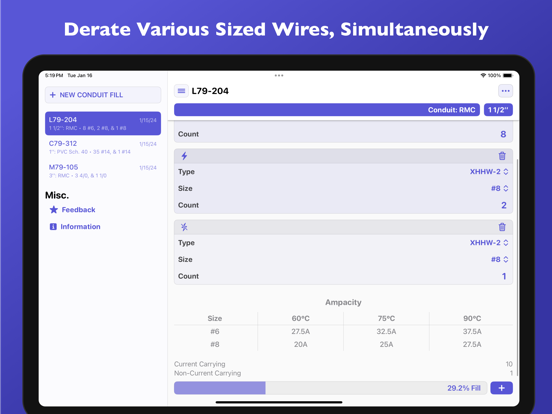Viewport: 552px width, 414px height.
Task: Toggle the crossed lightning bolt non-current icon
Action: 184,227
